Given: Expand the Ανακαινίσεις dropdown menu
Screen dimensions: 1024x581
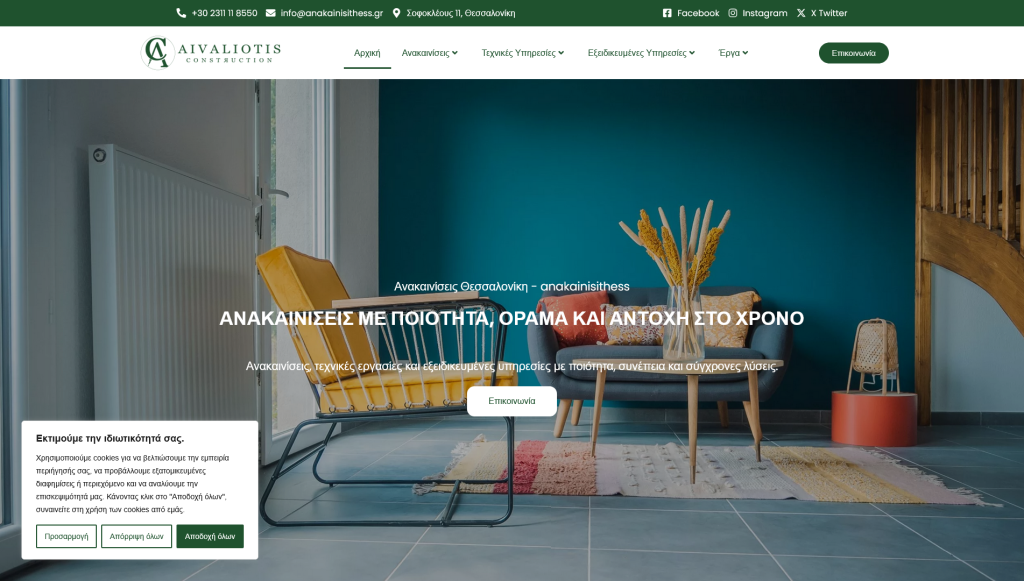Looking at the screenshot, I should (x=430, y=53).
